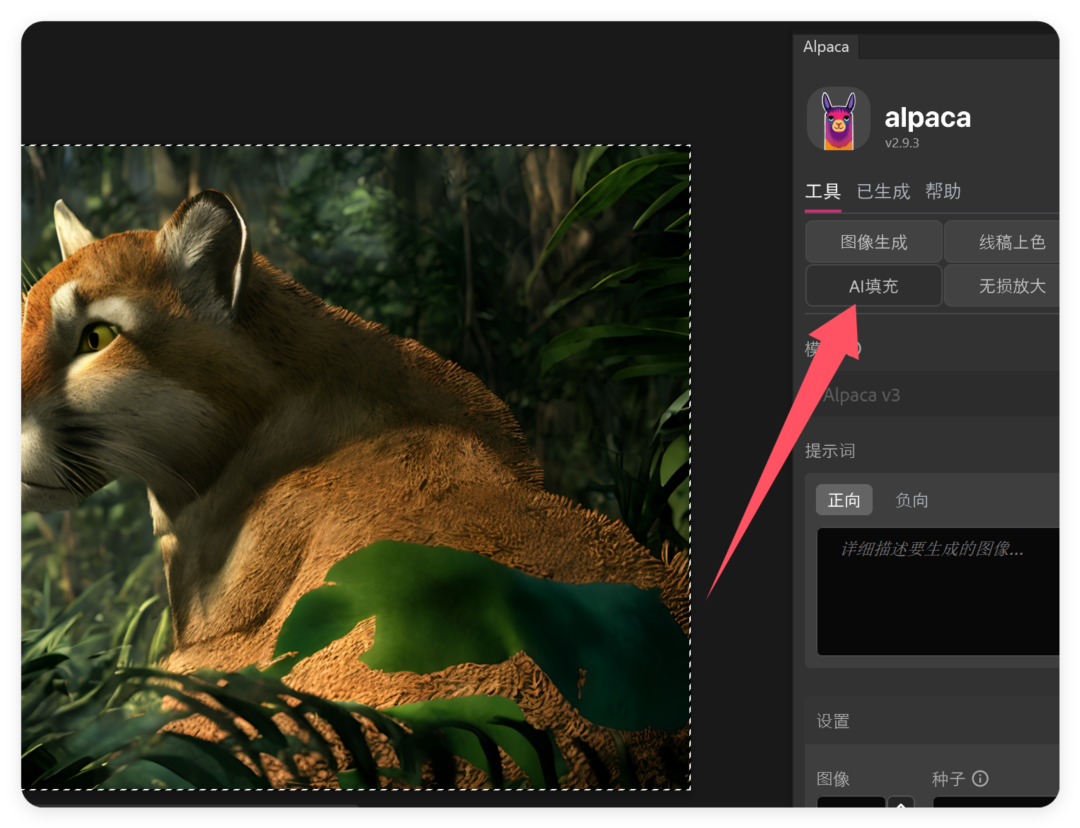Select the 正向 (Positive) prompt toggle
Viewport: 1080px width, 828px height.
pos(843,500)
